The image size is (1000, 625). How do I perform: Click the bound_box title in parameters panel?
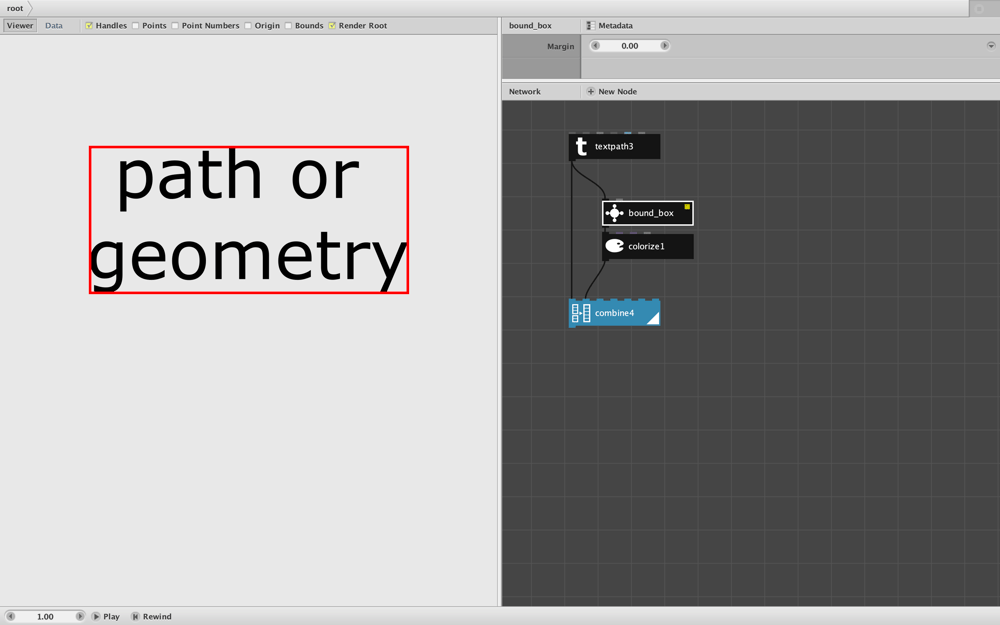[530, 26]
